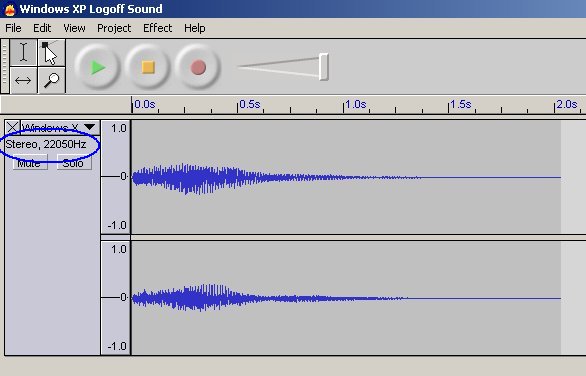Click the volume slider handle
The height and width of the screenshot is (376, 586).
324,67
